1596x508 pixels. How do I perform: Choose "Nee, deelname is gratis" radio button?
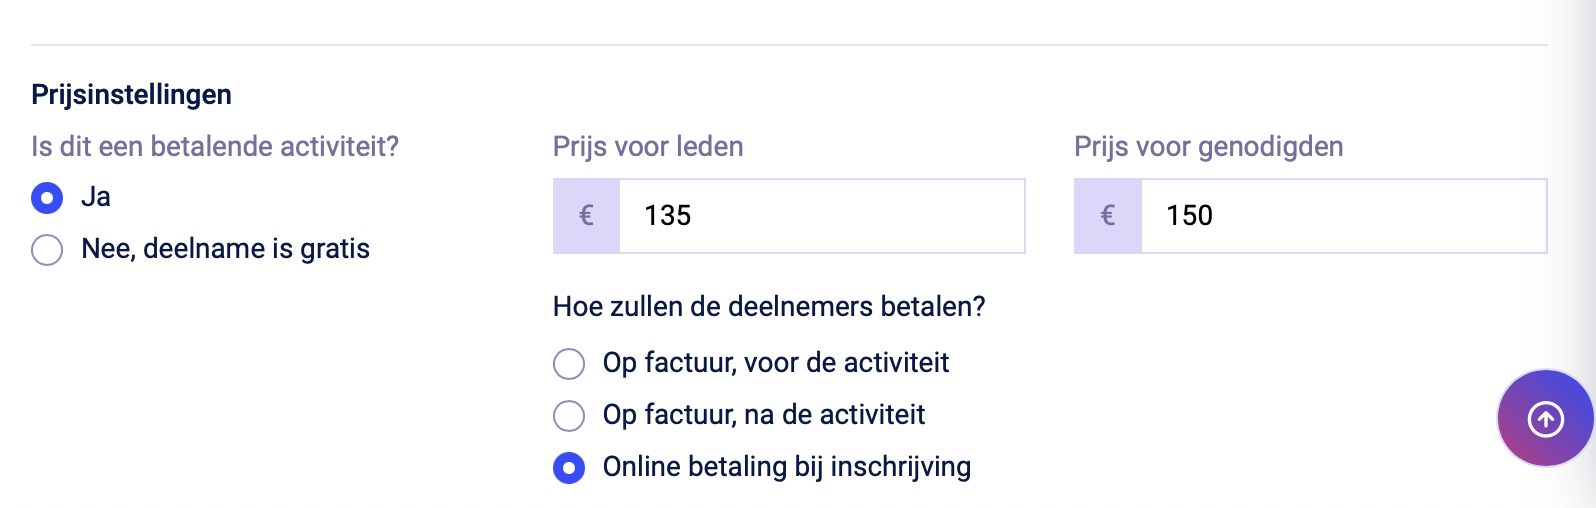(x=47, y=249)
